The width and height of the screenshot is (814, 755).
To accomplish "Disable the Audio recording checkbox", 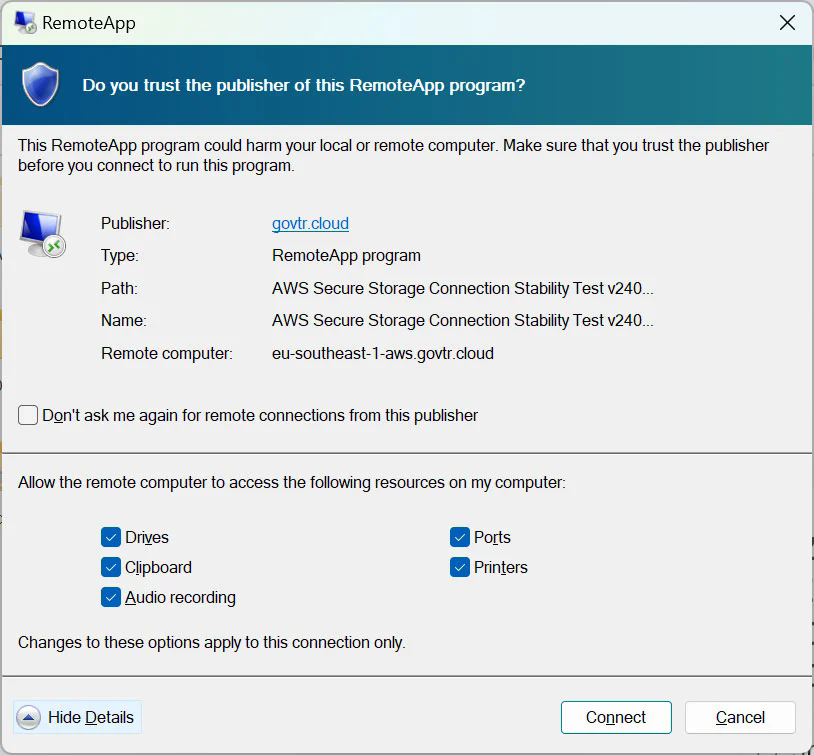I will 111,597.
